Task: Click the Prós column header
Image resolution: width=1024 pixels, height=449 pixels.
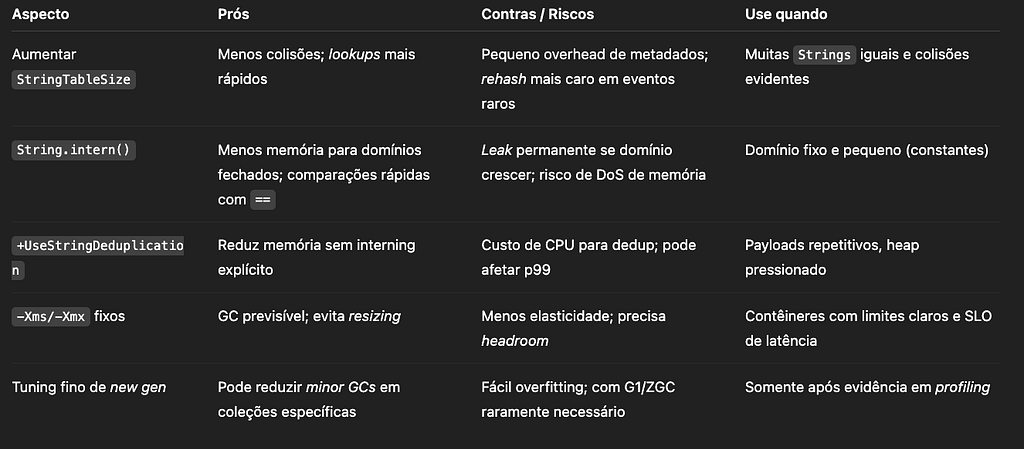Action: [233, 14]
